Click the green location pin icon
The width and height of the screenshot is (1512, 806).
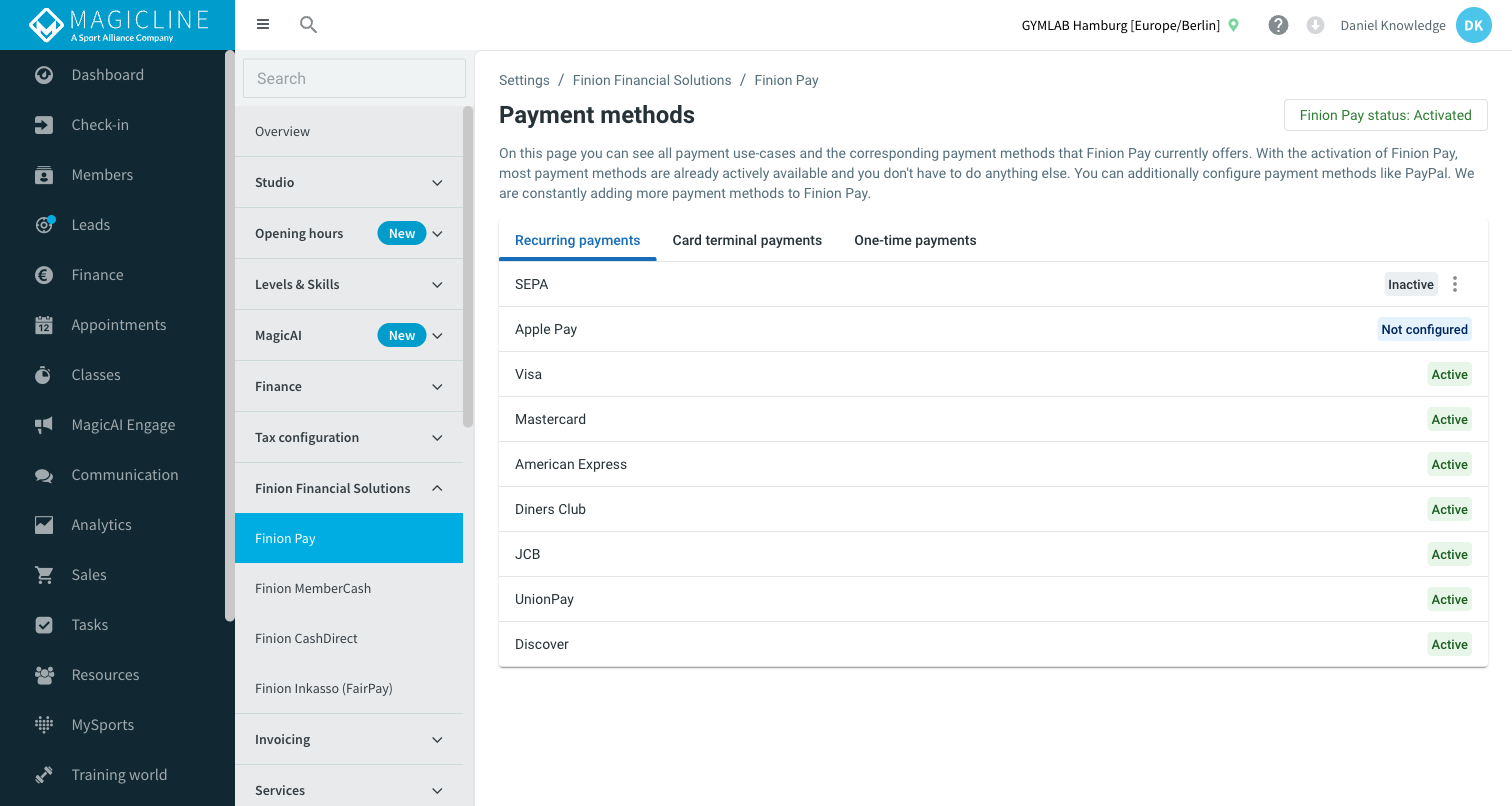click(x=1234, y=25)
